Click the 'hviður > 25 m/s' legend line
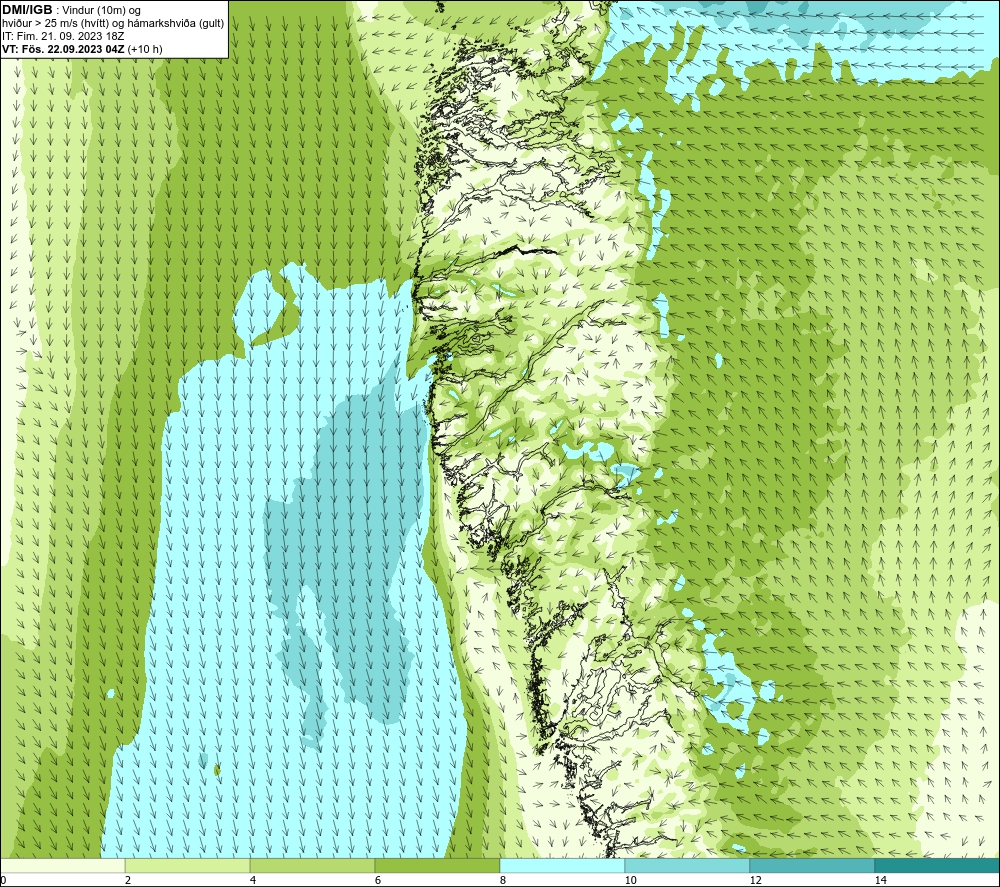 (x=113, y=24)
